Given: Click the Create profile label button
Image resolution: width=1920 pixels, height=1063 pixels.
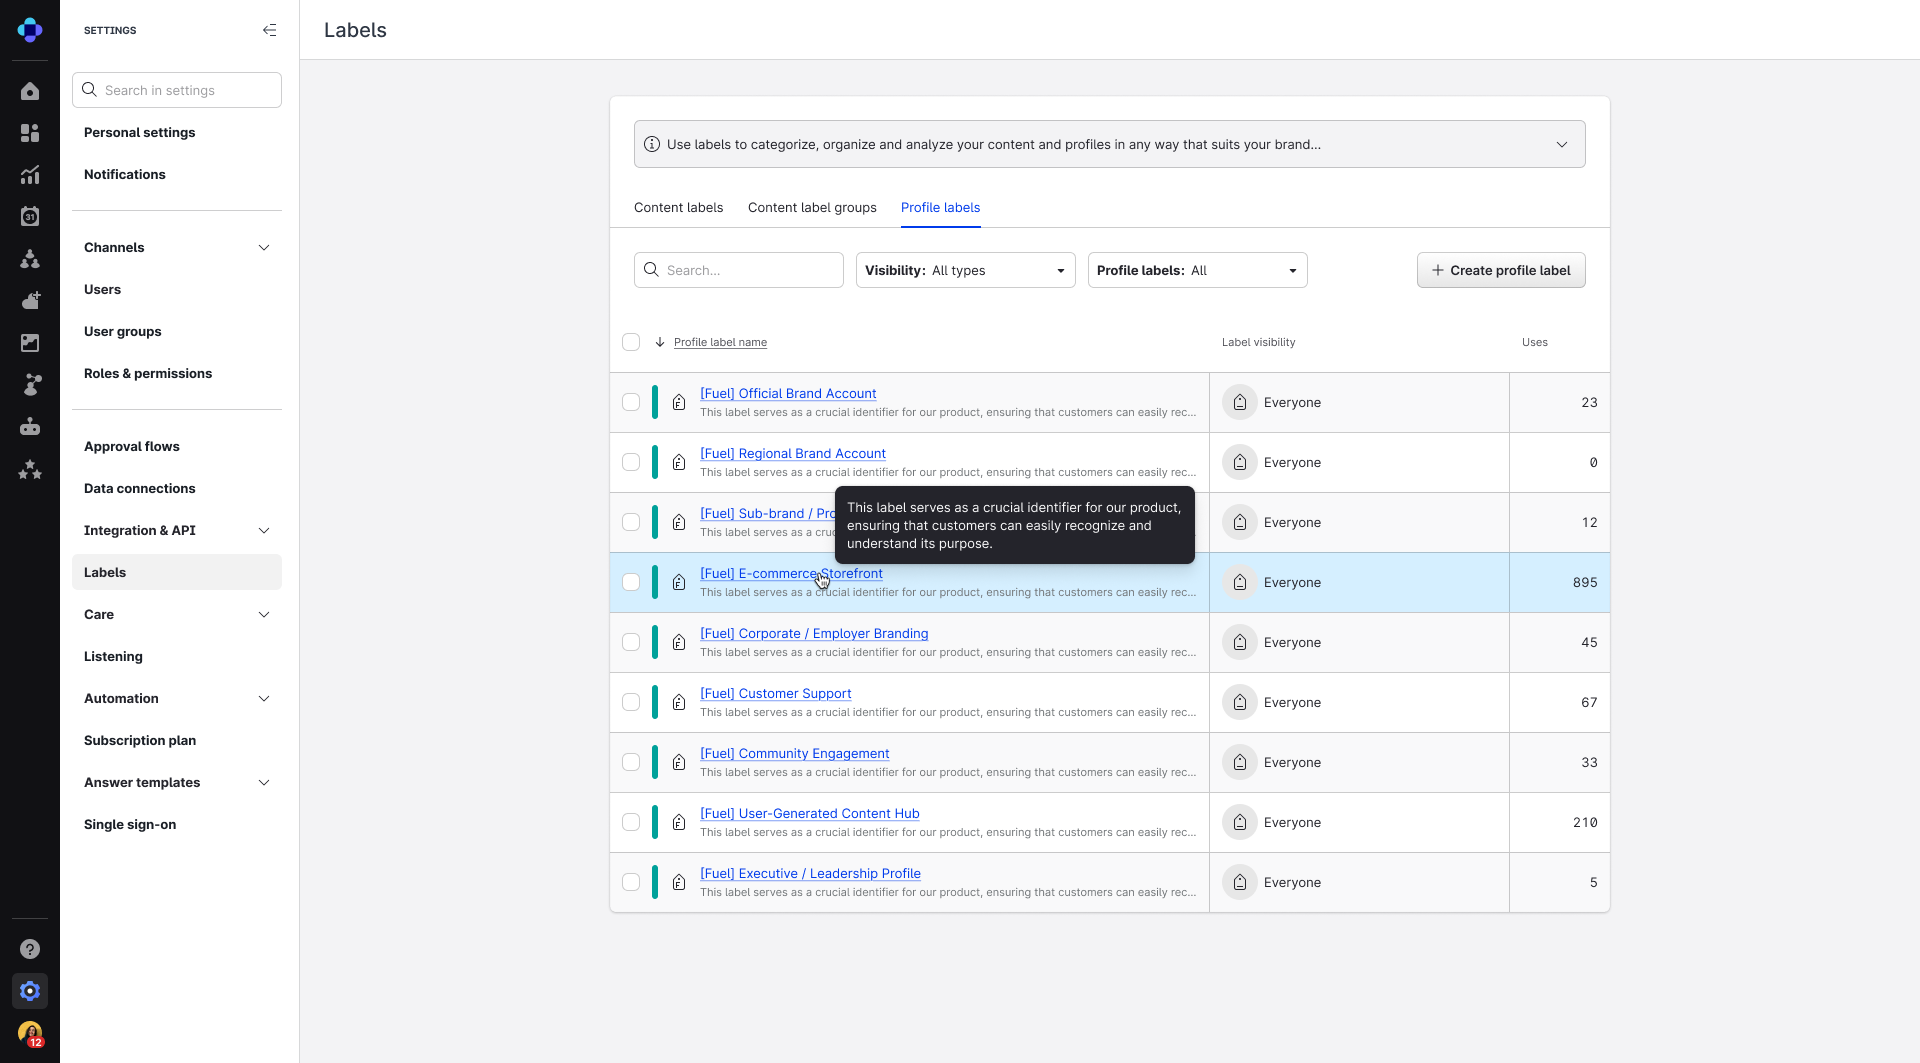Looking at the screenshot, I should pyautogui.click(x=1500, y=270).
